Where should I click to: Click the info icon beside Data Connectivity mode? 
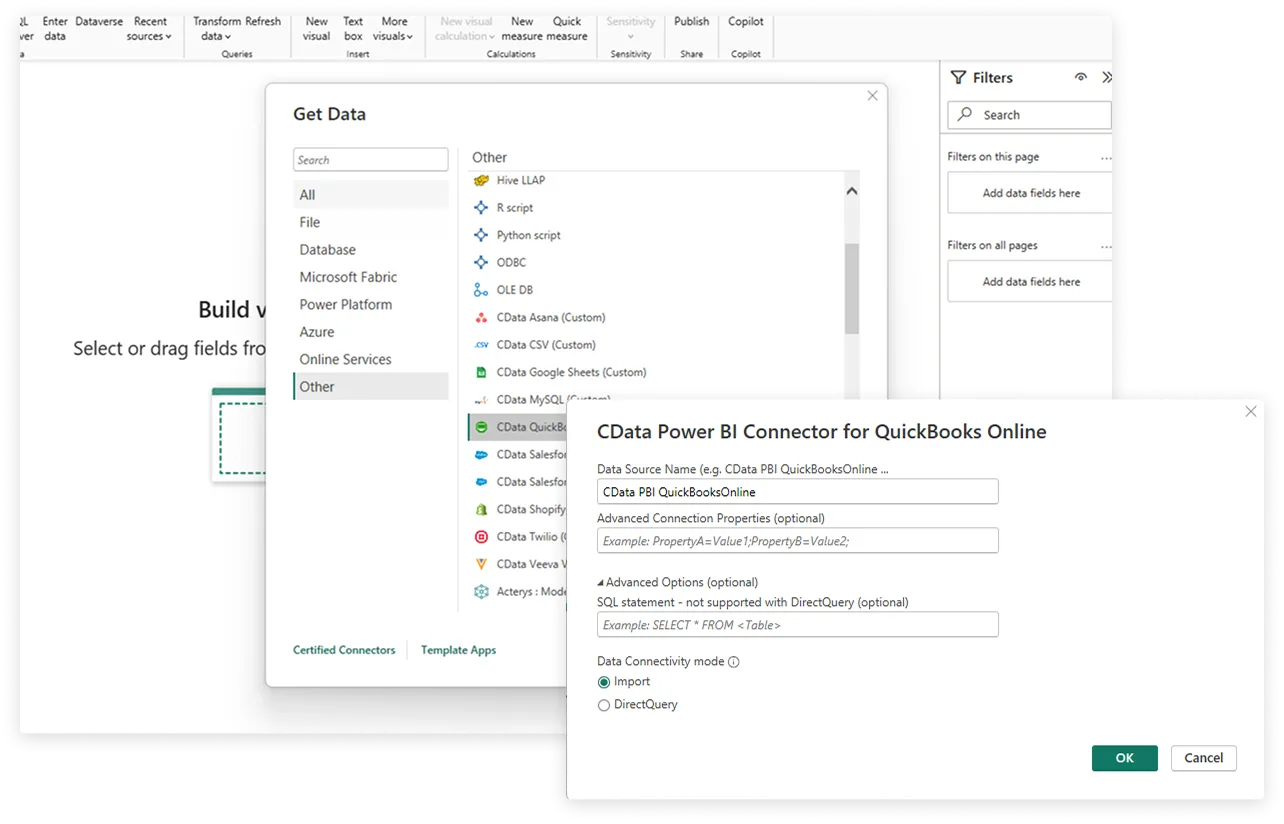[734, 662]
